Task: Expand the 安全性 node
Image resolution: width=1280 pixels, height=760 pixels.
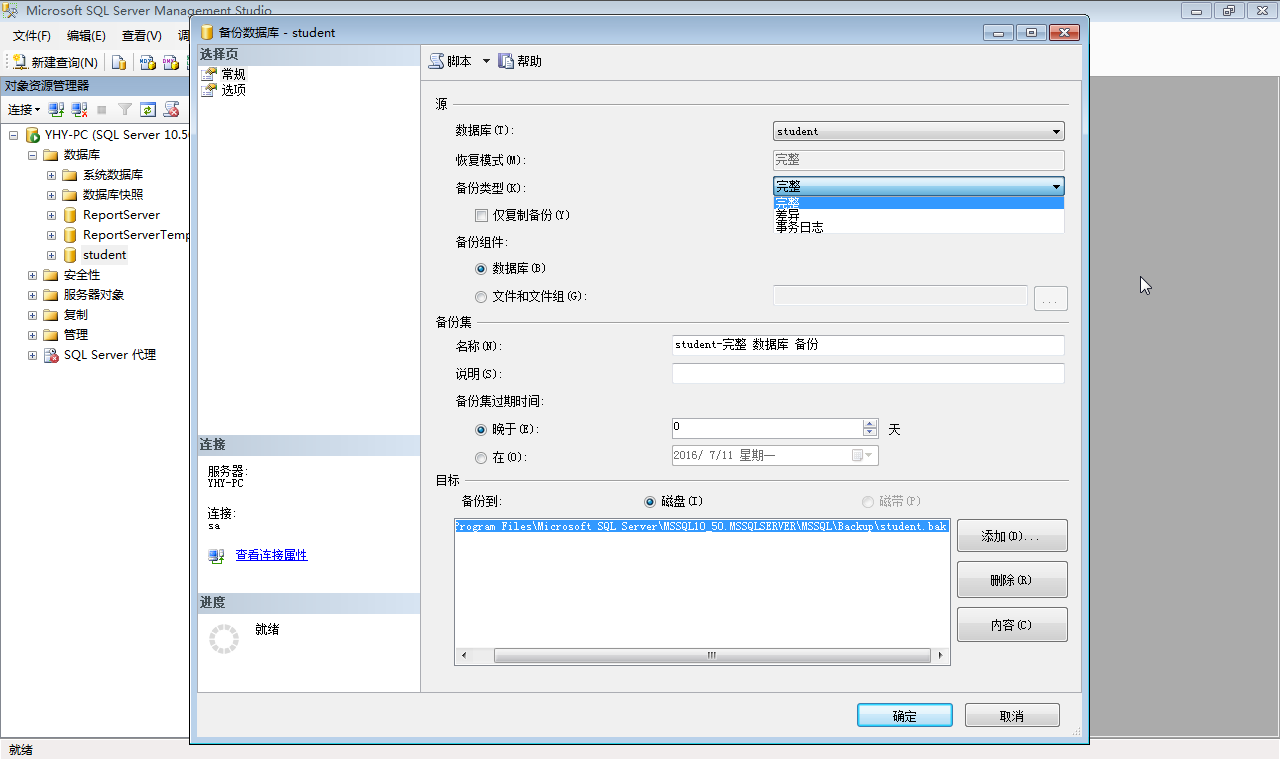Action: tap(33, 275)
